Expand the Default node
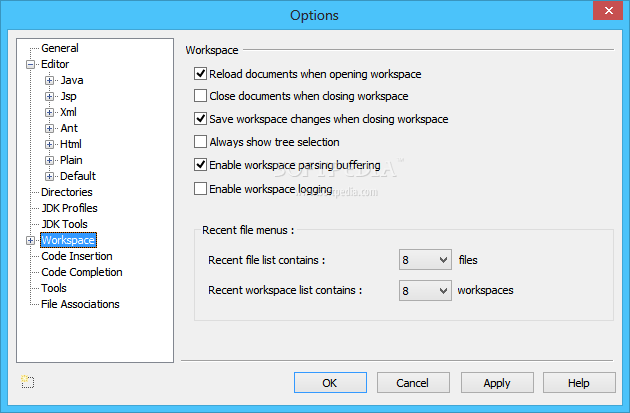 click(x=49, y=176)
